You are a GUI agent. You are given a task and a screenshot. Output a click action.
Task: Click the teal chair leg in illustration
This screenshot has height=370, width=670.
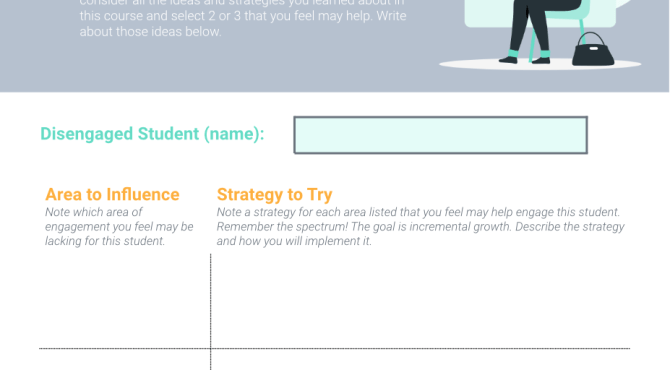click(x=532, y=45)
